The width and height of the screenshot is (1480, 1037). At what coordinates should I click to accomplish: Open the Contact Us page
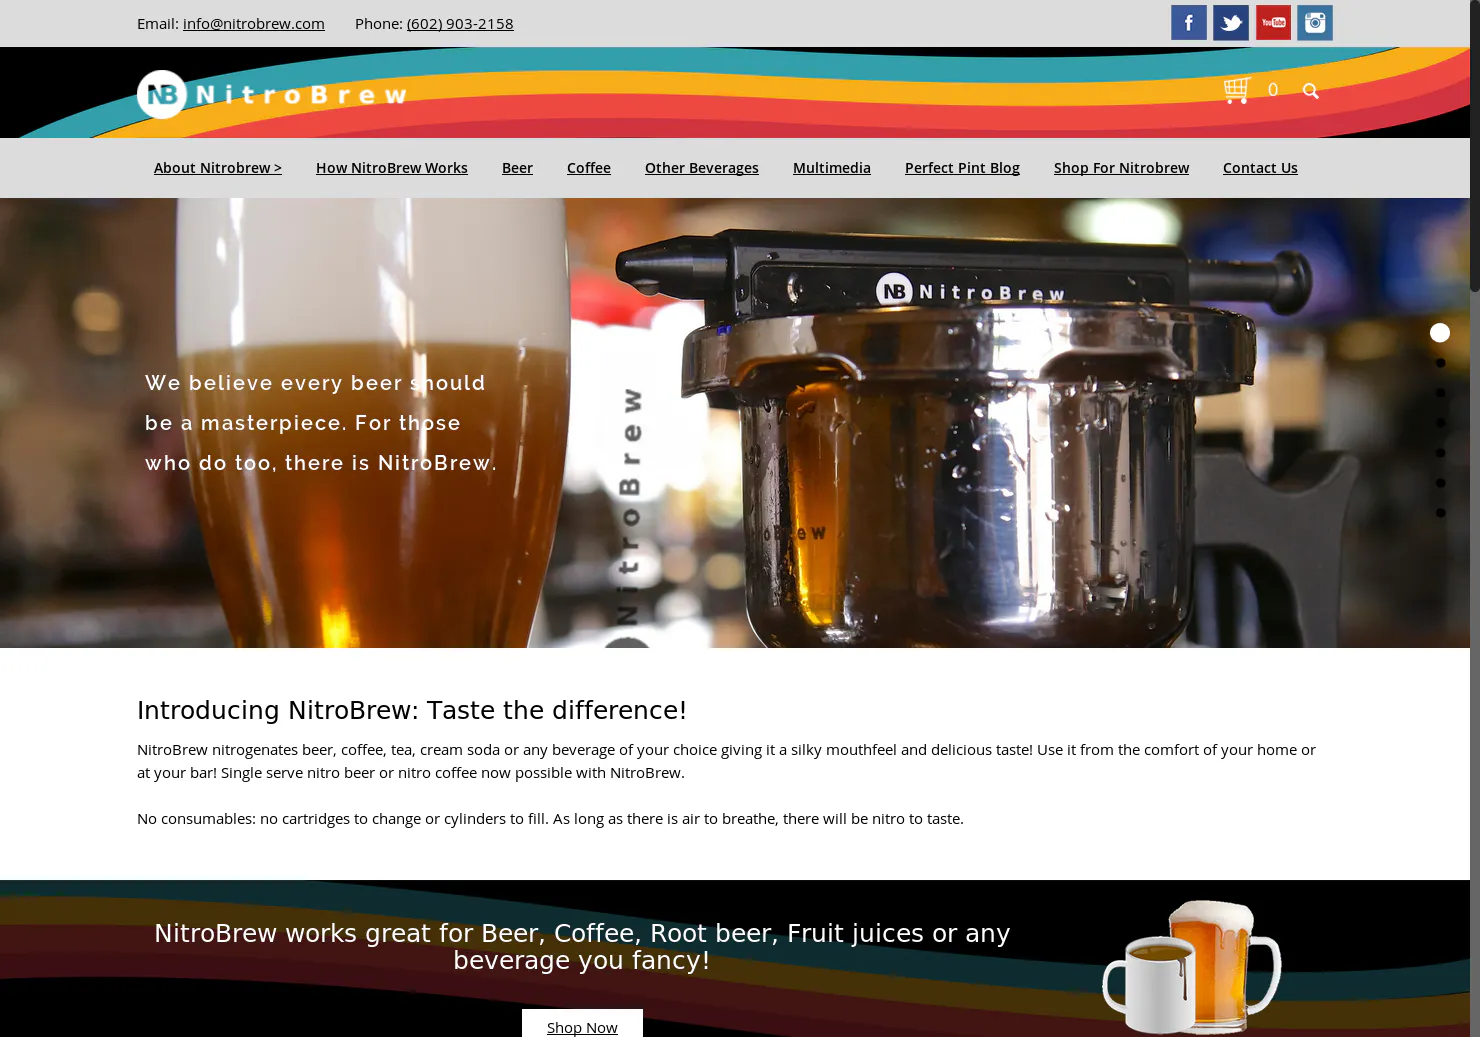point(1260,168)
